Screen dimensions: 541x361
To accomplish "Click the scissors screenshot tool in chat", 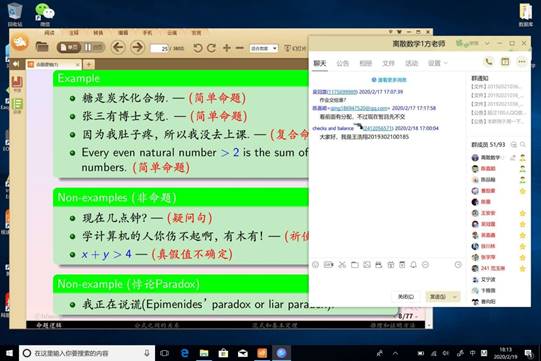I will 342,265.
